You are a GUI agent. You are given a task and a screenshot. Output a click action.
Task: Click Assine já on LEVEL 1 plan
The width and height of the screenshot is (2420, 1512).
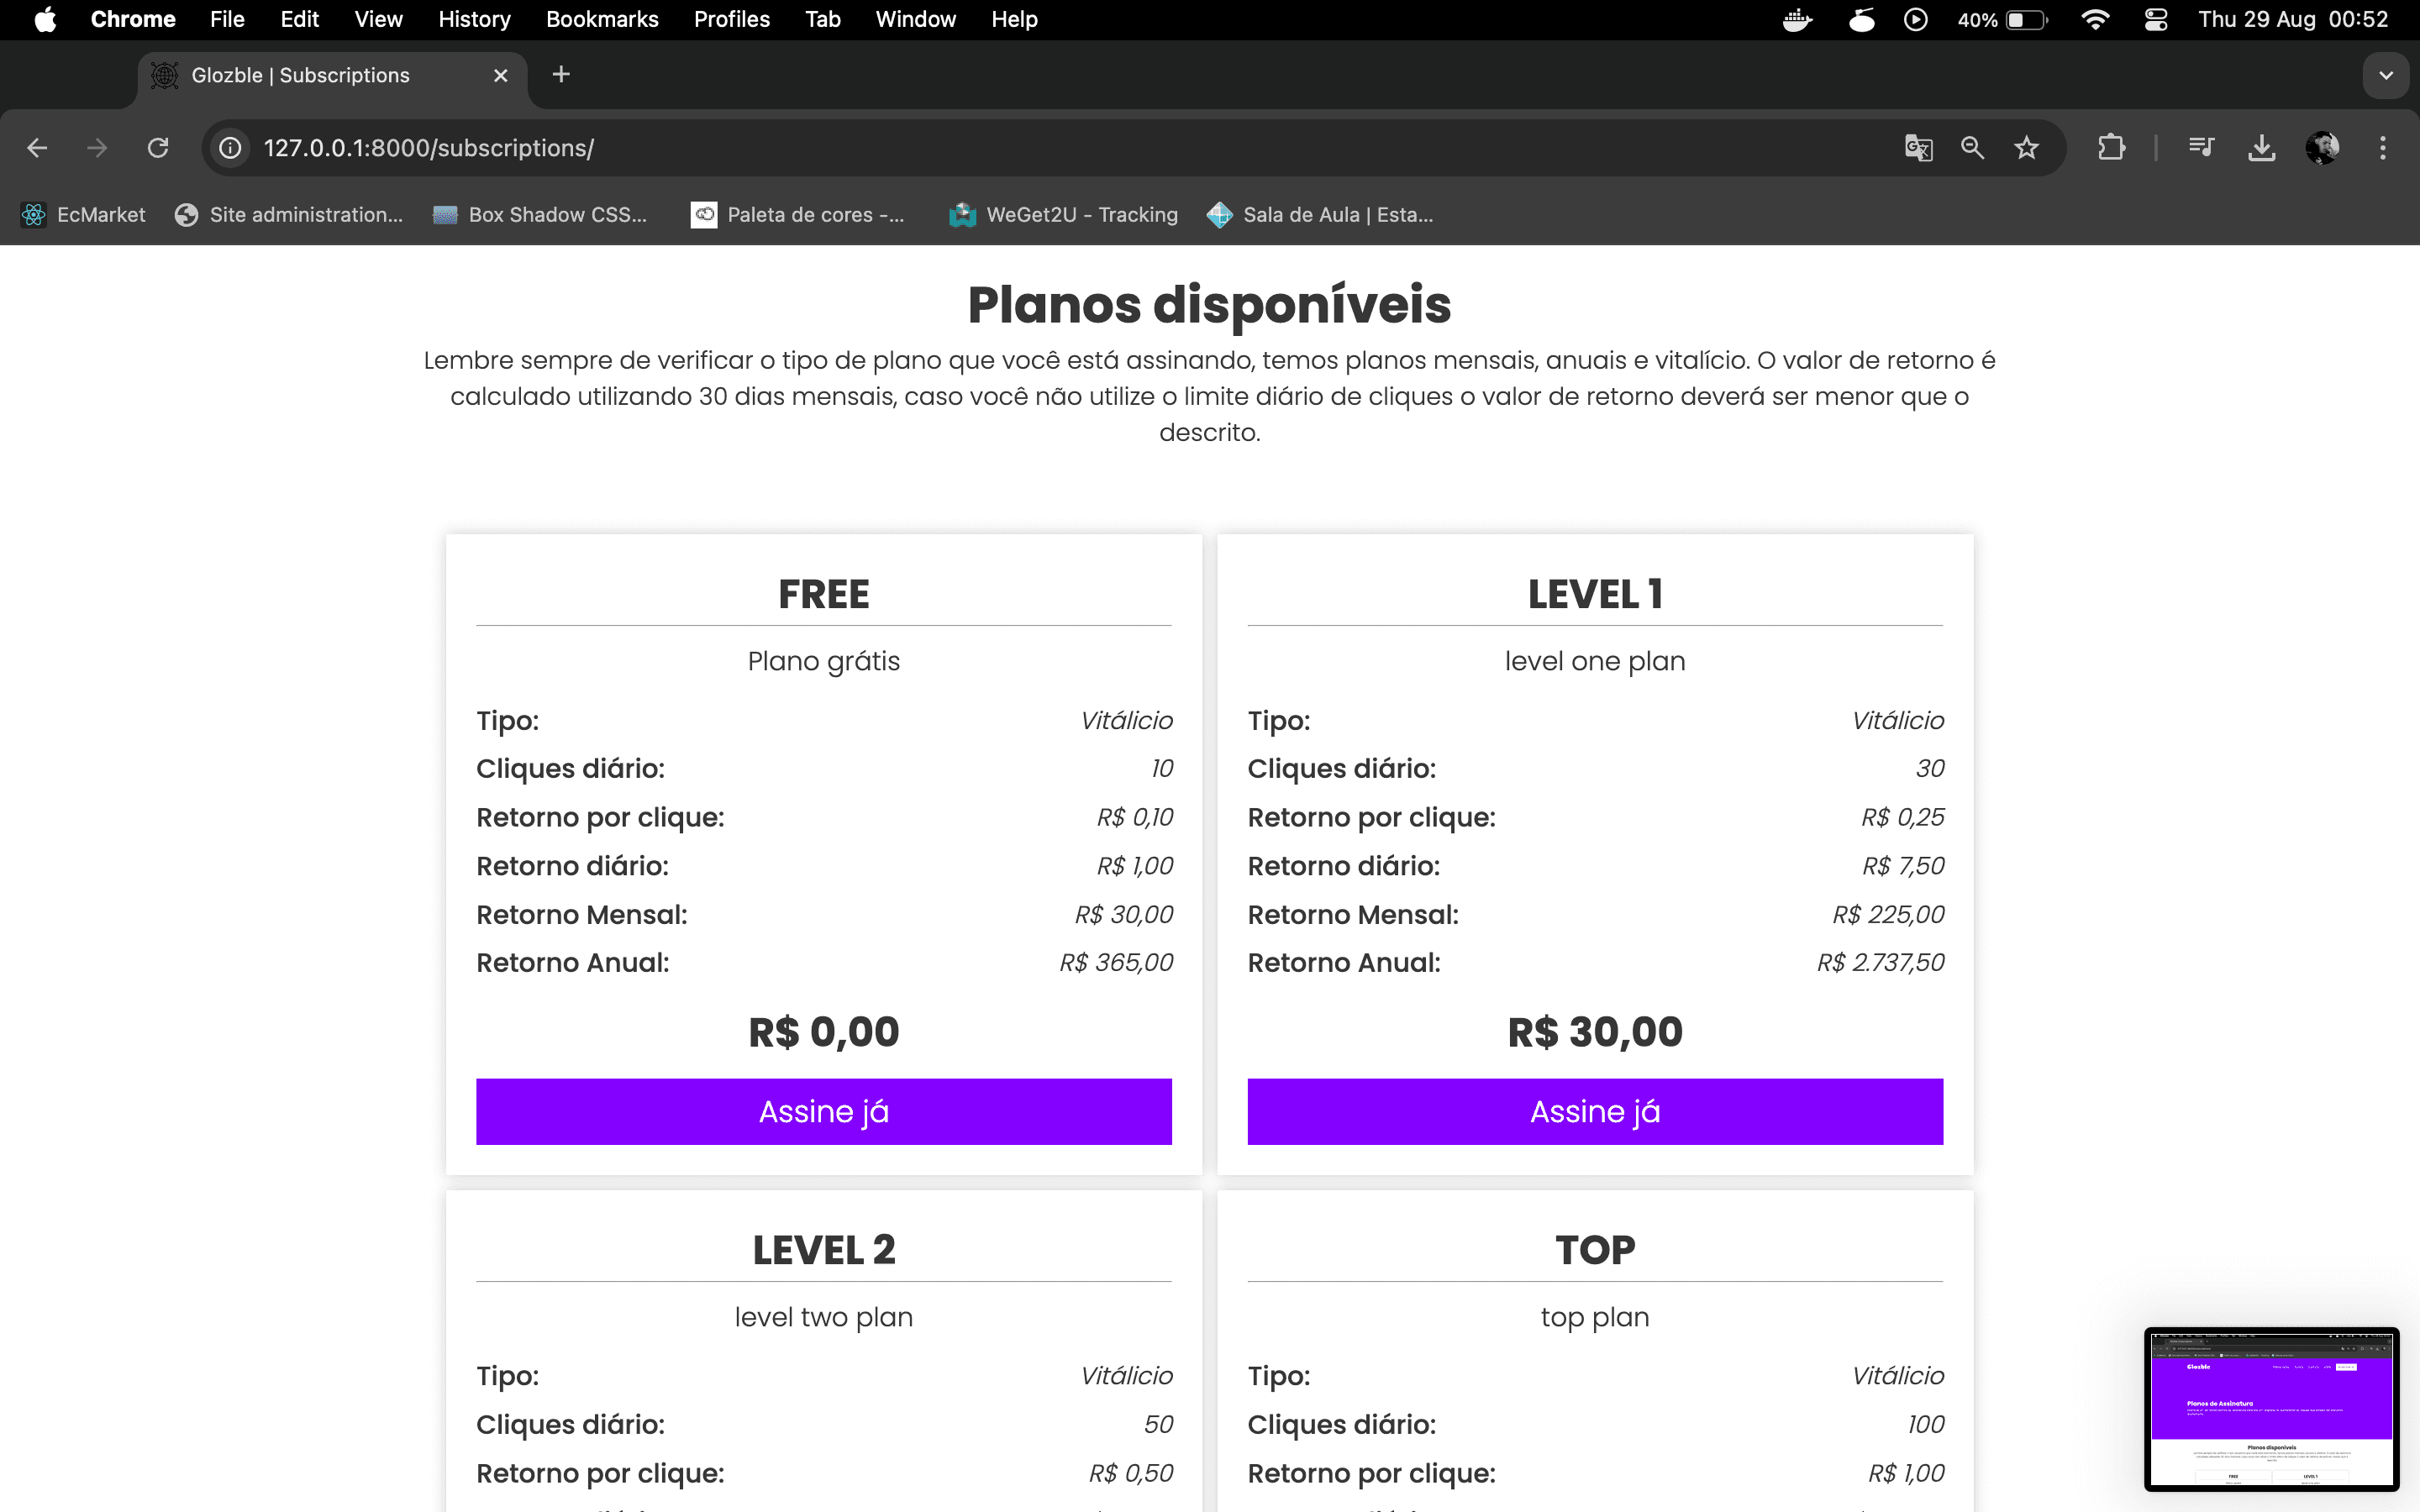1595,1111
